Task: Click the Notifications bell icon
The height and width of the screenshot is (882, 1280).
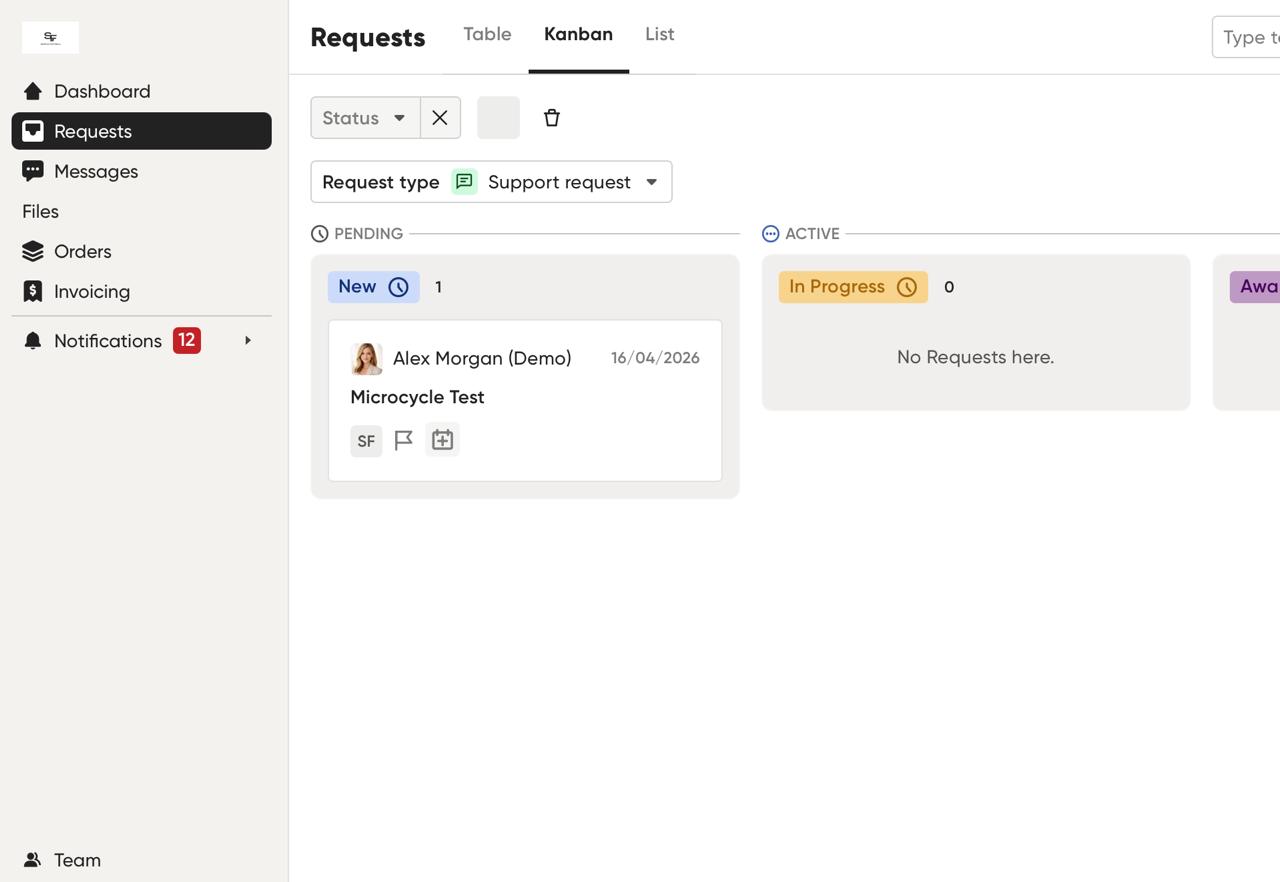Action: (x=33, y=341)
